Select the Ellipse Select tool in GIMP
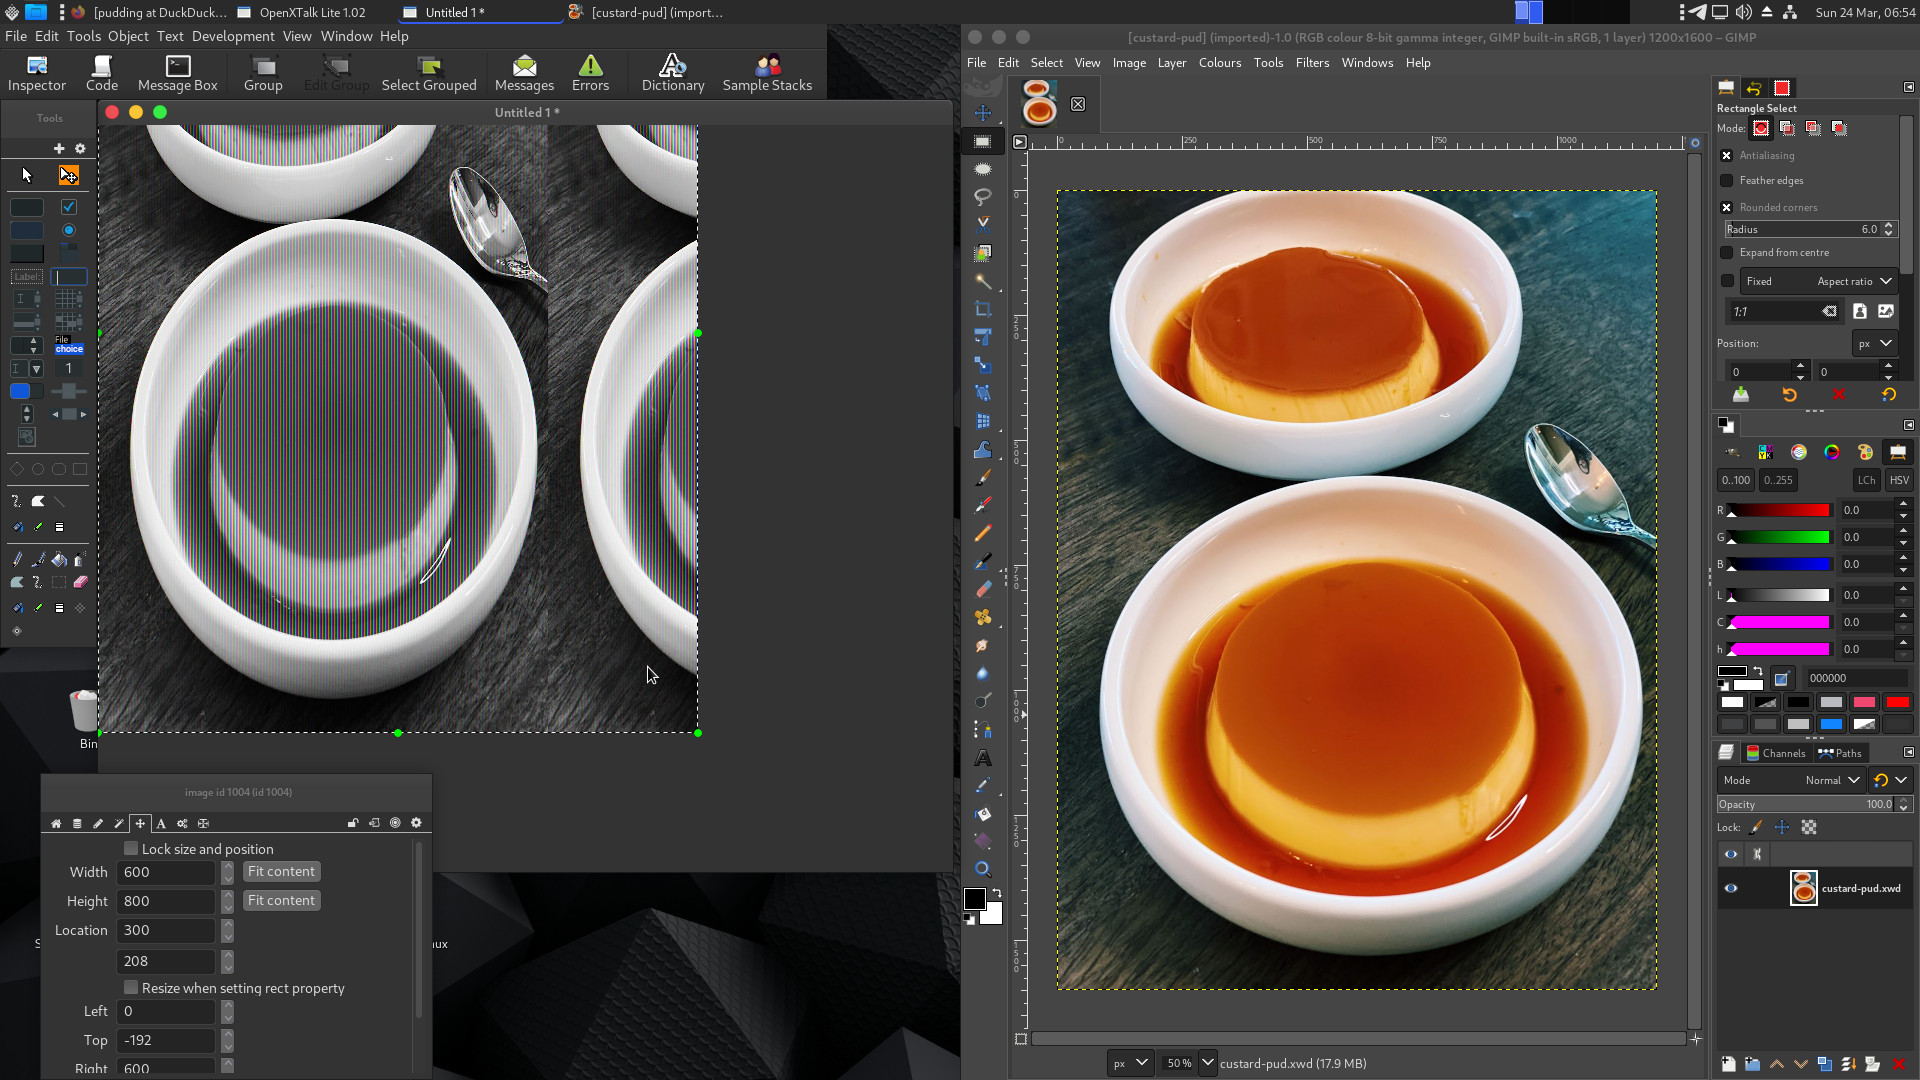Viewport: 1920px width, 1080px height. point(983,169)
